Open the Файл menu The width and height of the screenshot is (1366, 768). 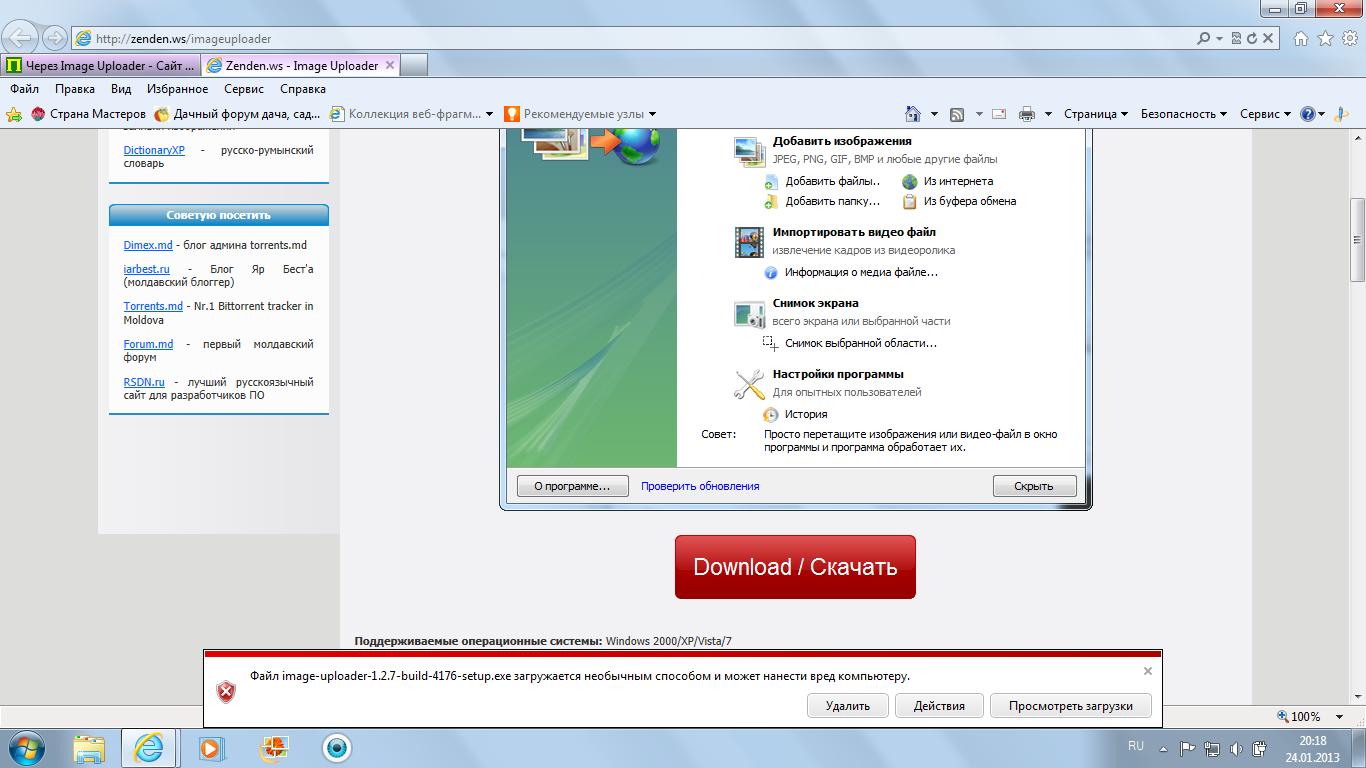24,89
